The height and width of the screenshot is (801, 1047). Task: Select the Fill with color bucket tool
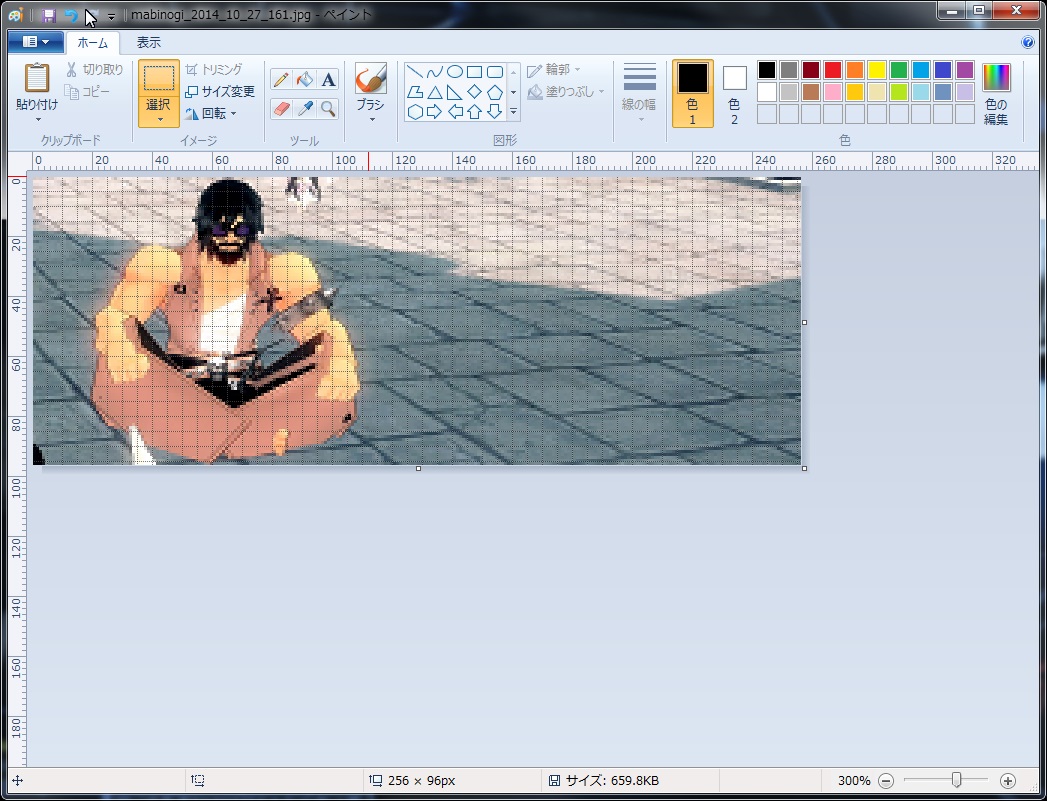(304, 80)
